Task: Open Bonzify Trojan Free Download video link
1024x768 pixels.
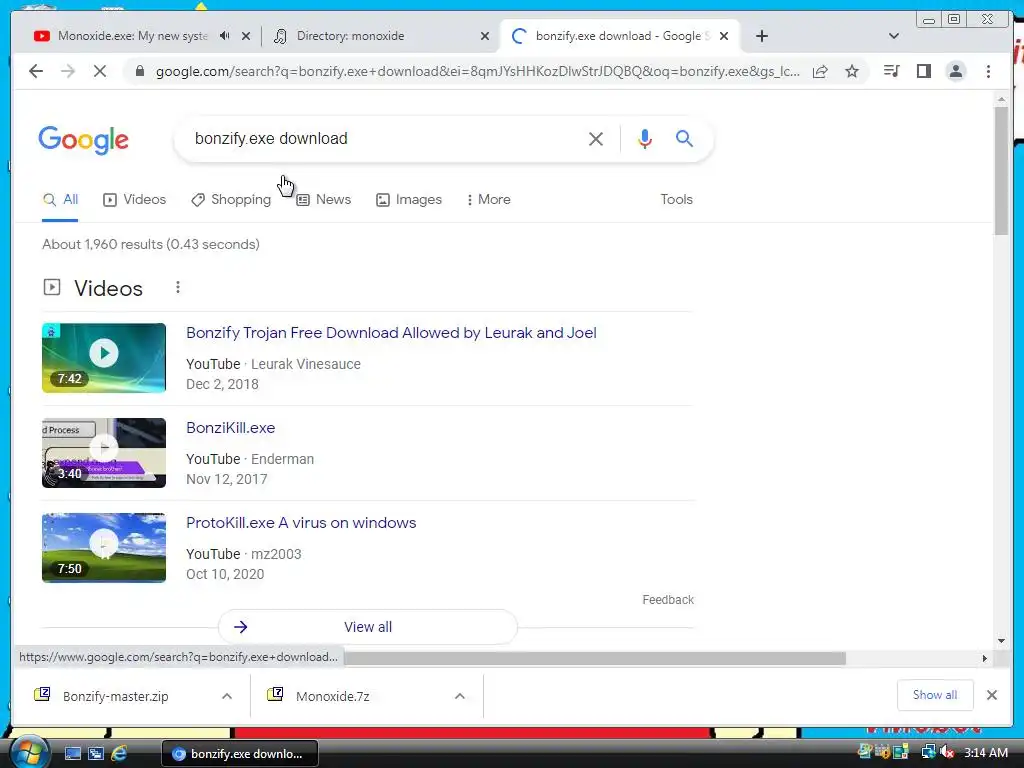Action: point(391,332)
